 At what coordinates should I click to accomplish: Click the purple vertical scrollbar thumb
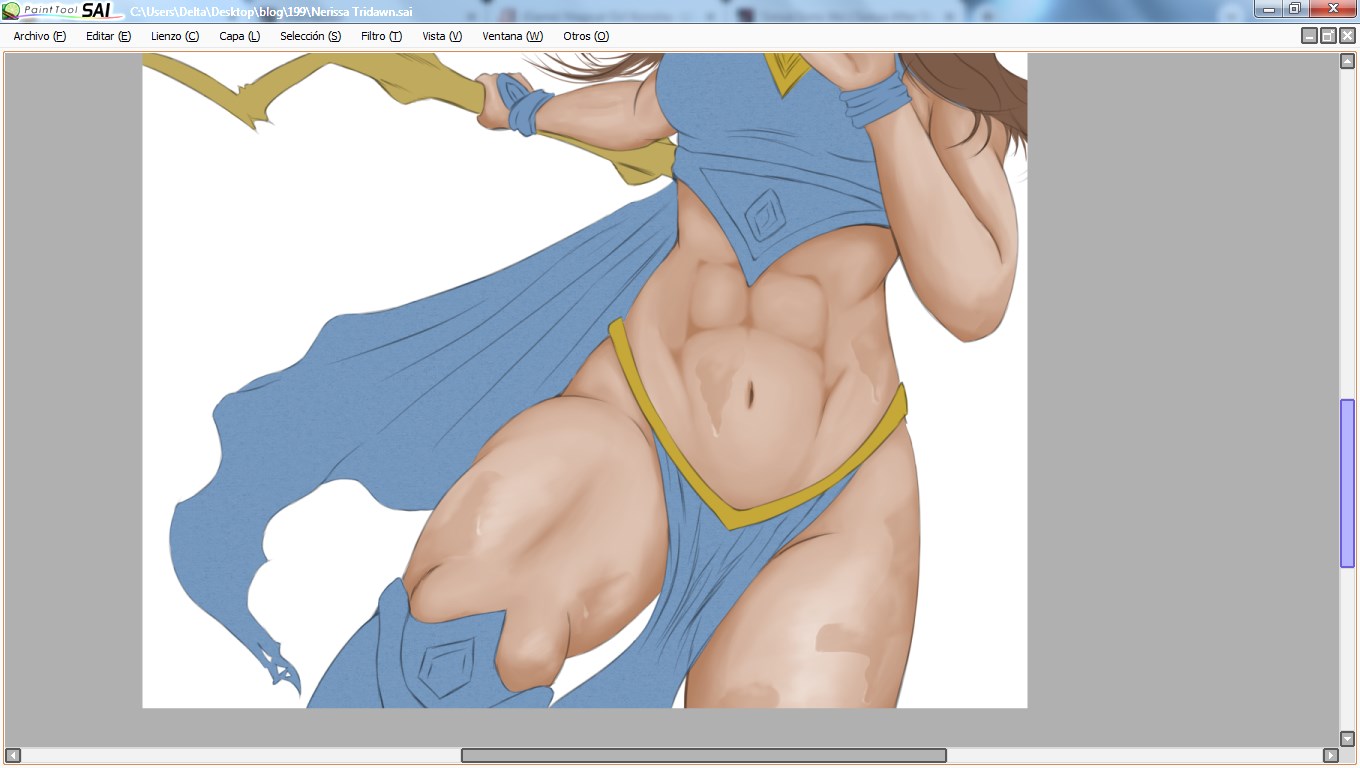click(x=1347, y=483)
